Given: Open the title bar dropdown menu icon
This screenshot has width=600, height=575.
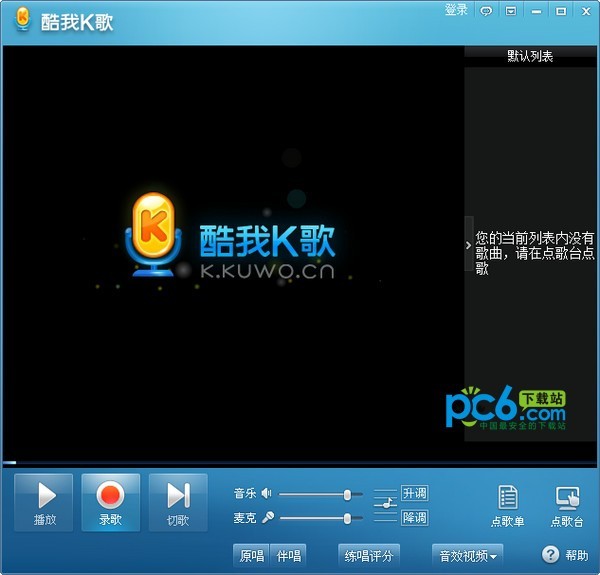Looking at the screenshot, I should [511, 11].
